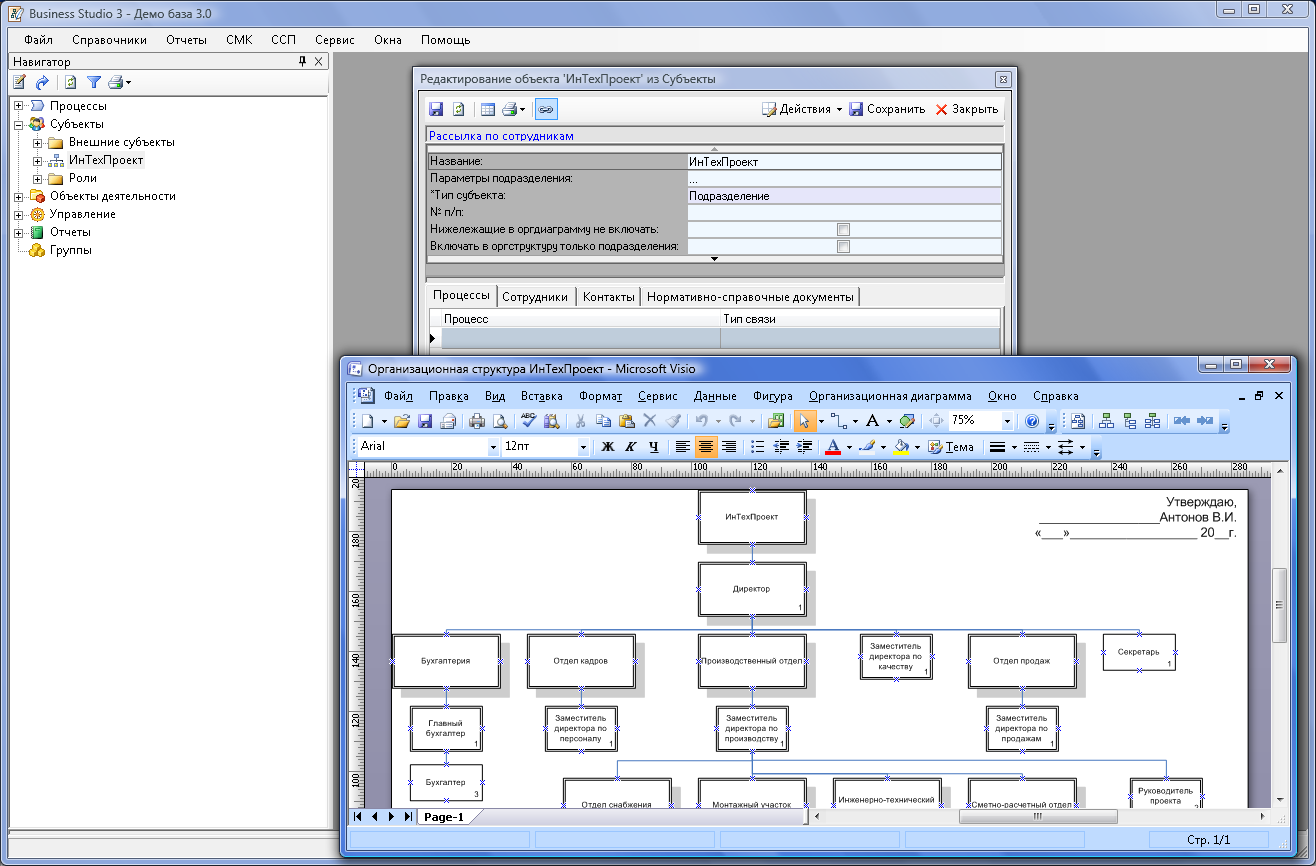The image size is (1316, 866).
Task: Click the 'Рассылка по сотрудникам' link
Action: pos(501,136)
